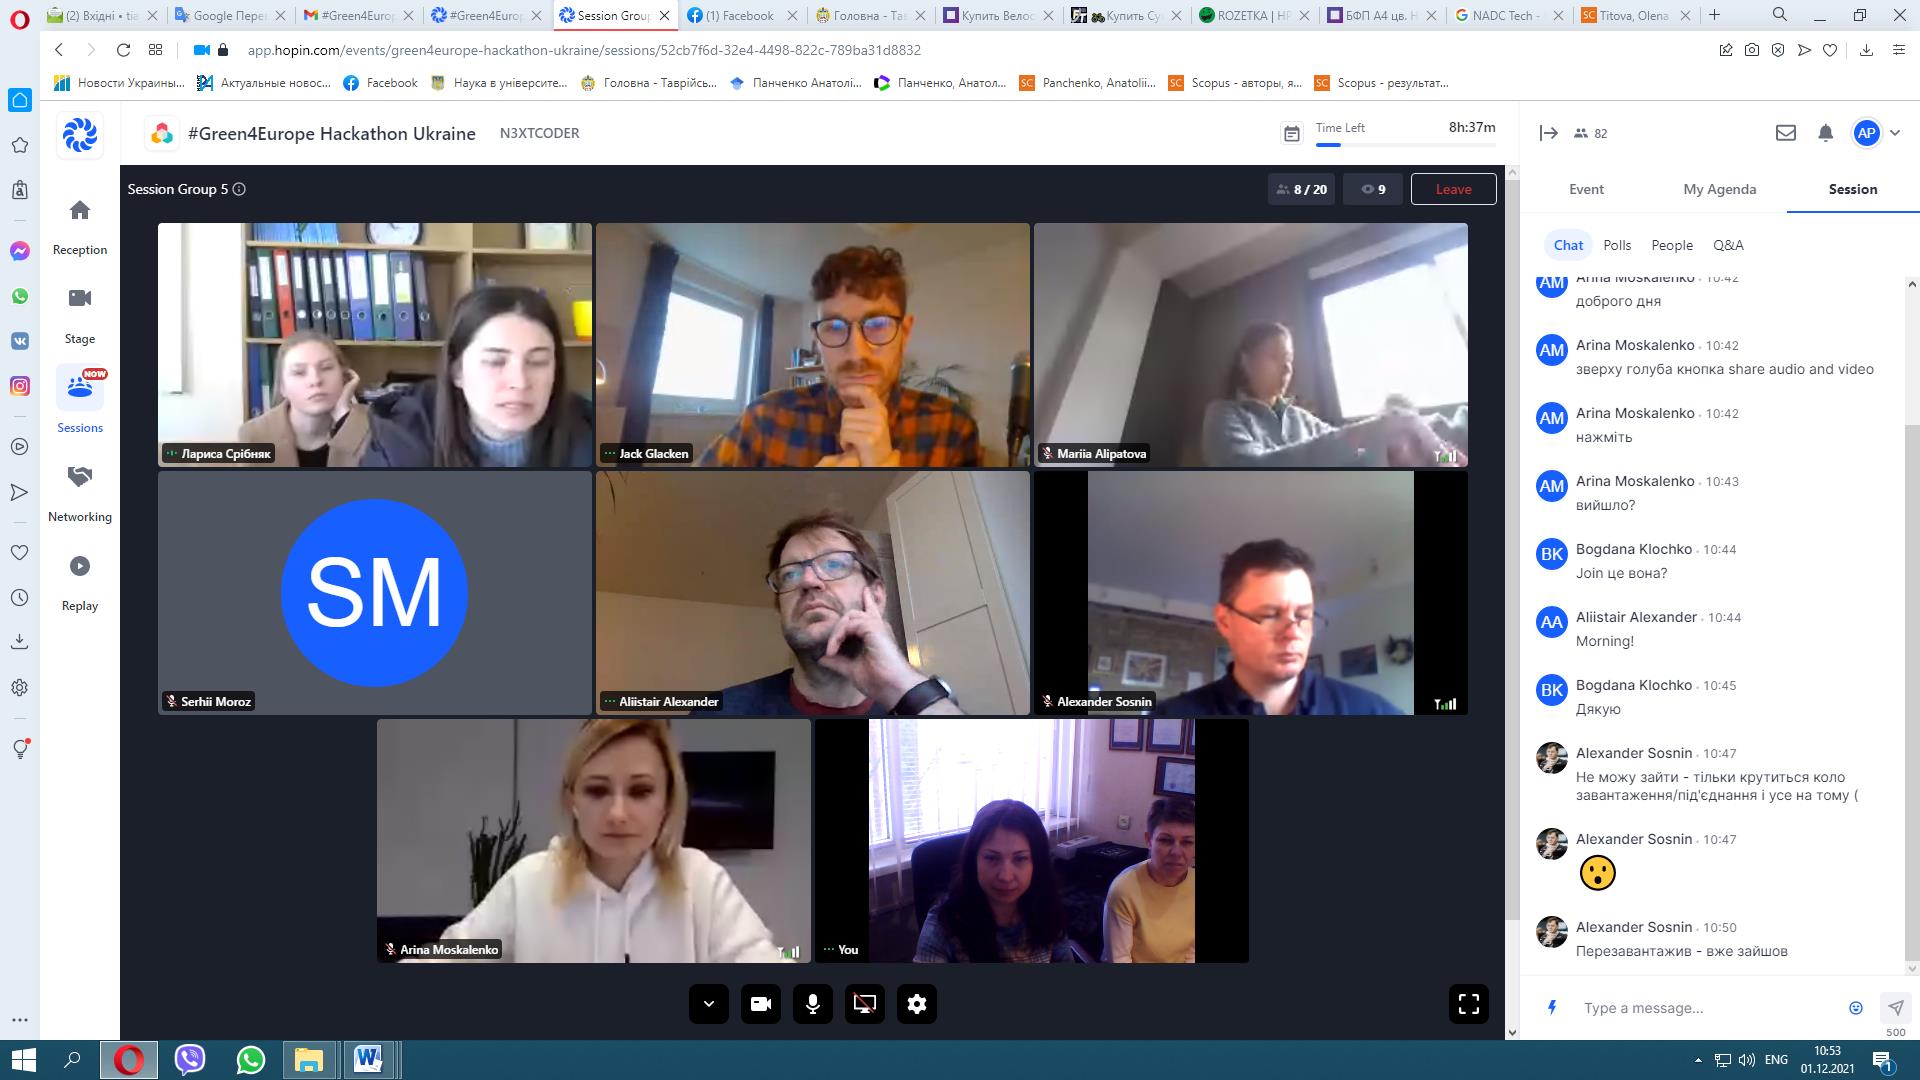The image size is (1920, 1080).
Task: Open the People list
Action: tap(1671, 245)
